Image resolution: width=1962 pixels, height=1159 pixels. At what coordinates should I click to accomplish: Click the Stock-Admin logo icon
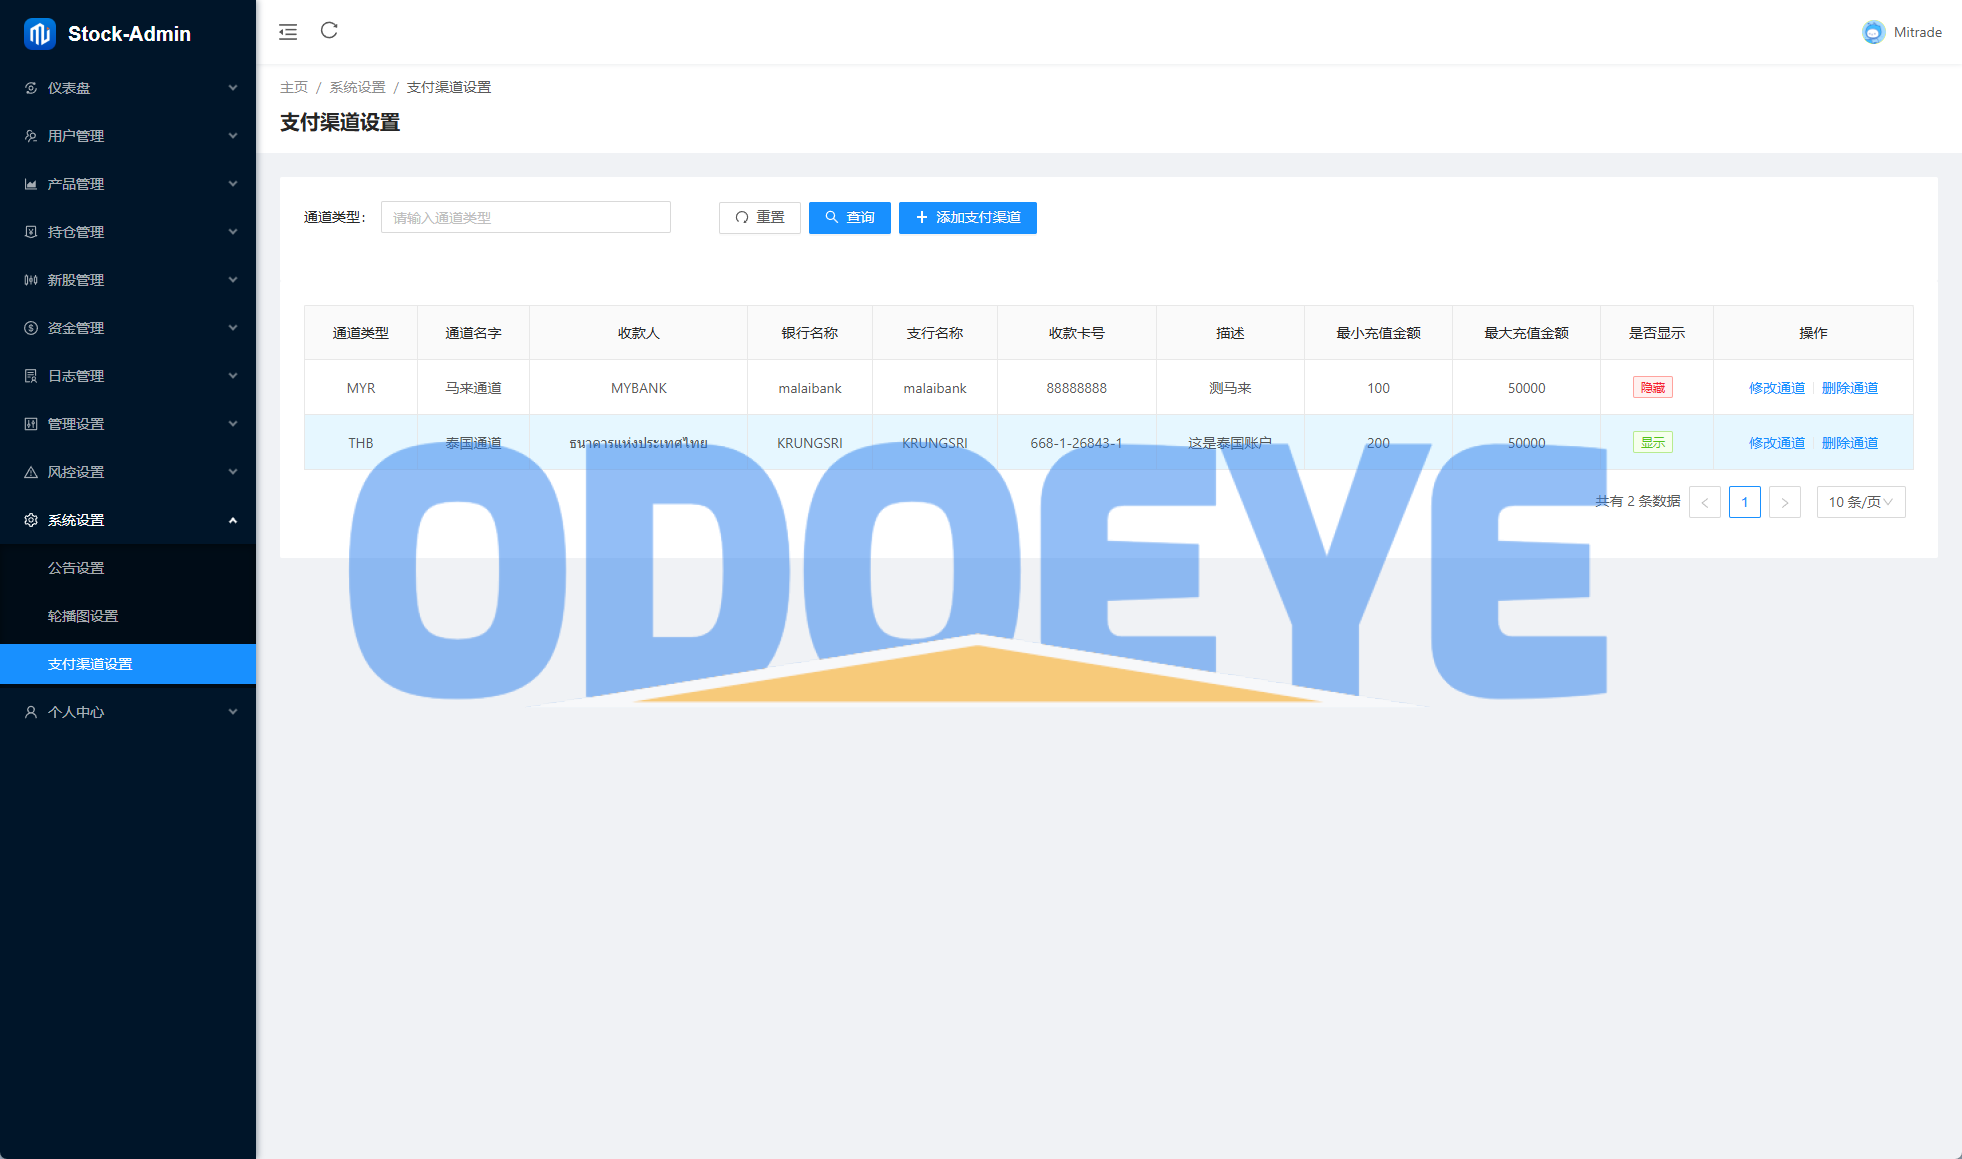tap(40, 34)
